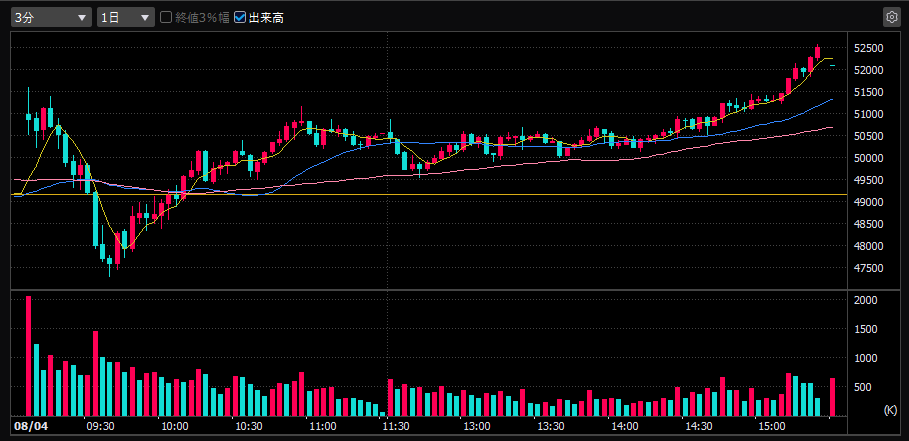Click the 10:00 time axis label
909x441 pixels.
pyautogui.click(x=174, y=427)
